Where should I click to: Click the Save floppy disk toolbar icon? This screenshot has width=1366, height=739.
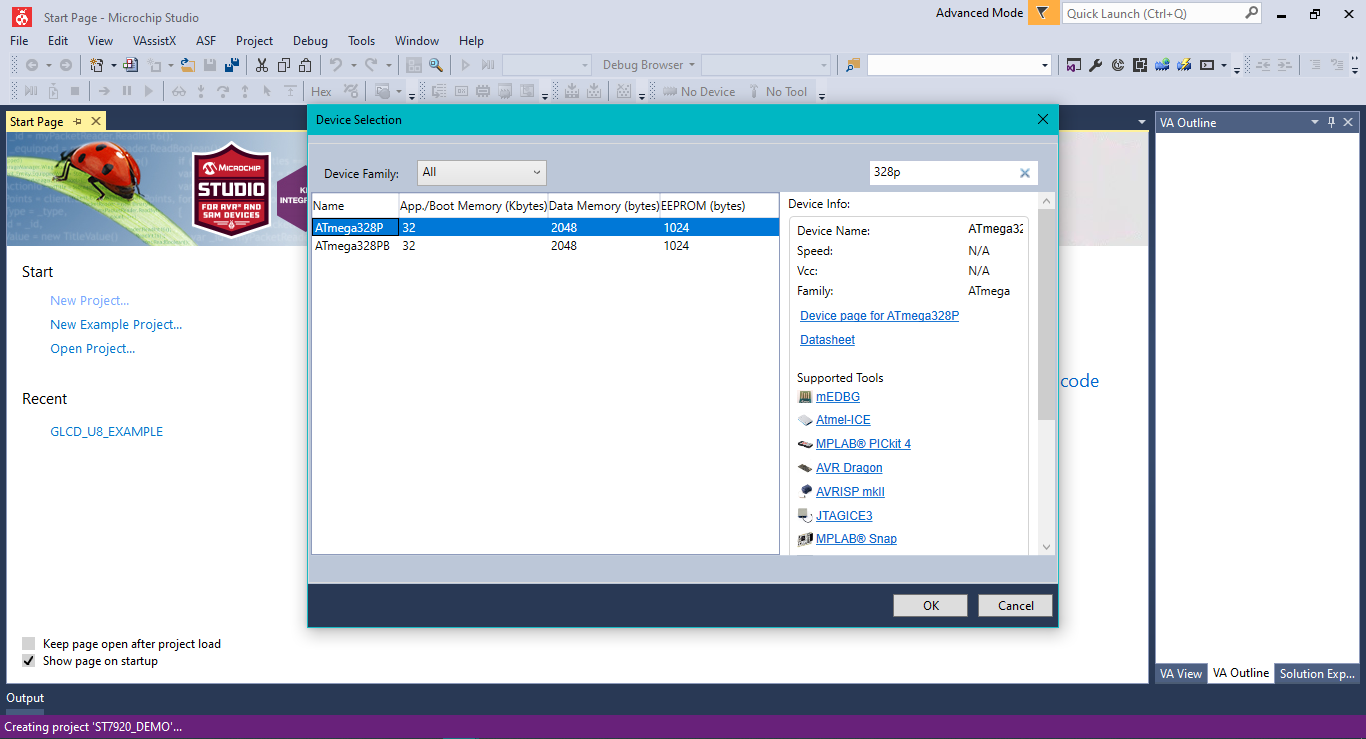click(210, 65)
